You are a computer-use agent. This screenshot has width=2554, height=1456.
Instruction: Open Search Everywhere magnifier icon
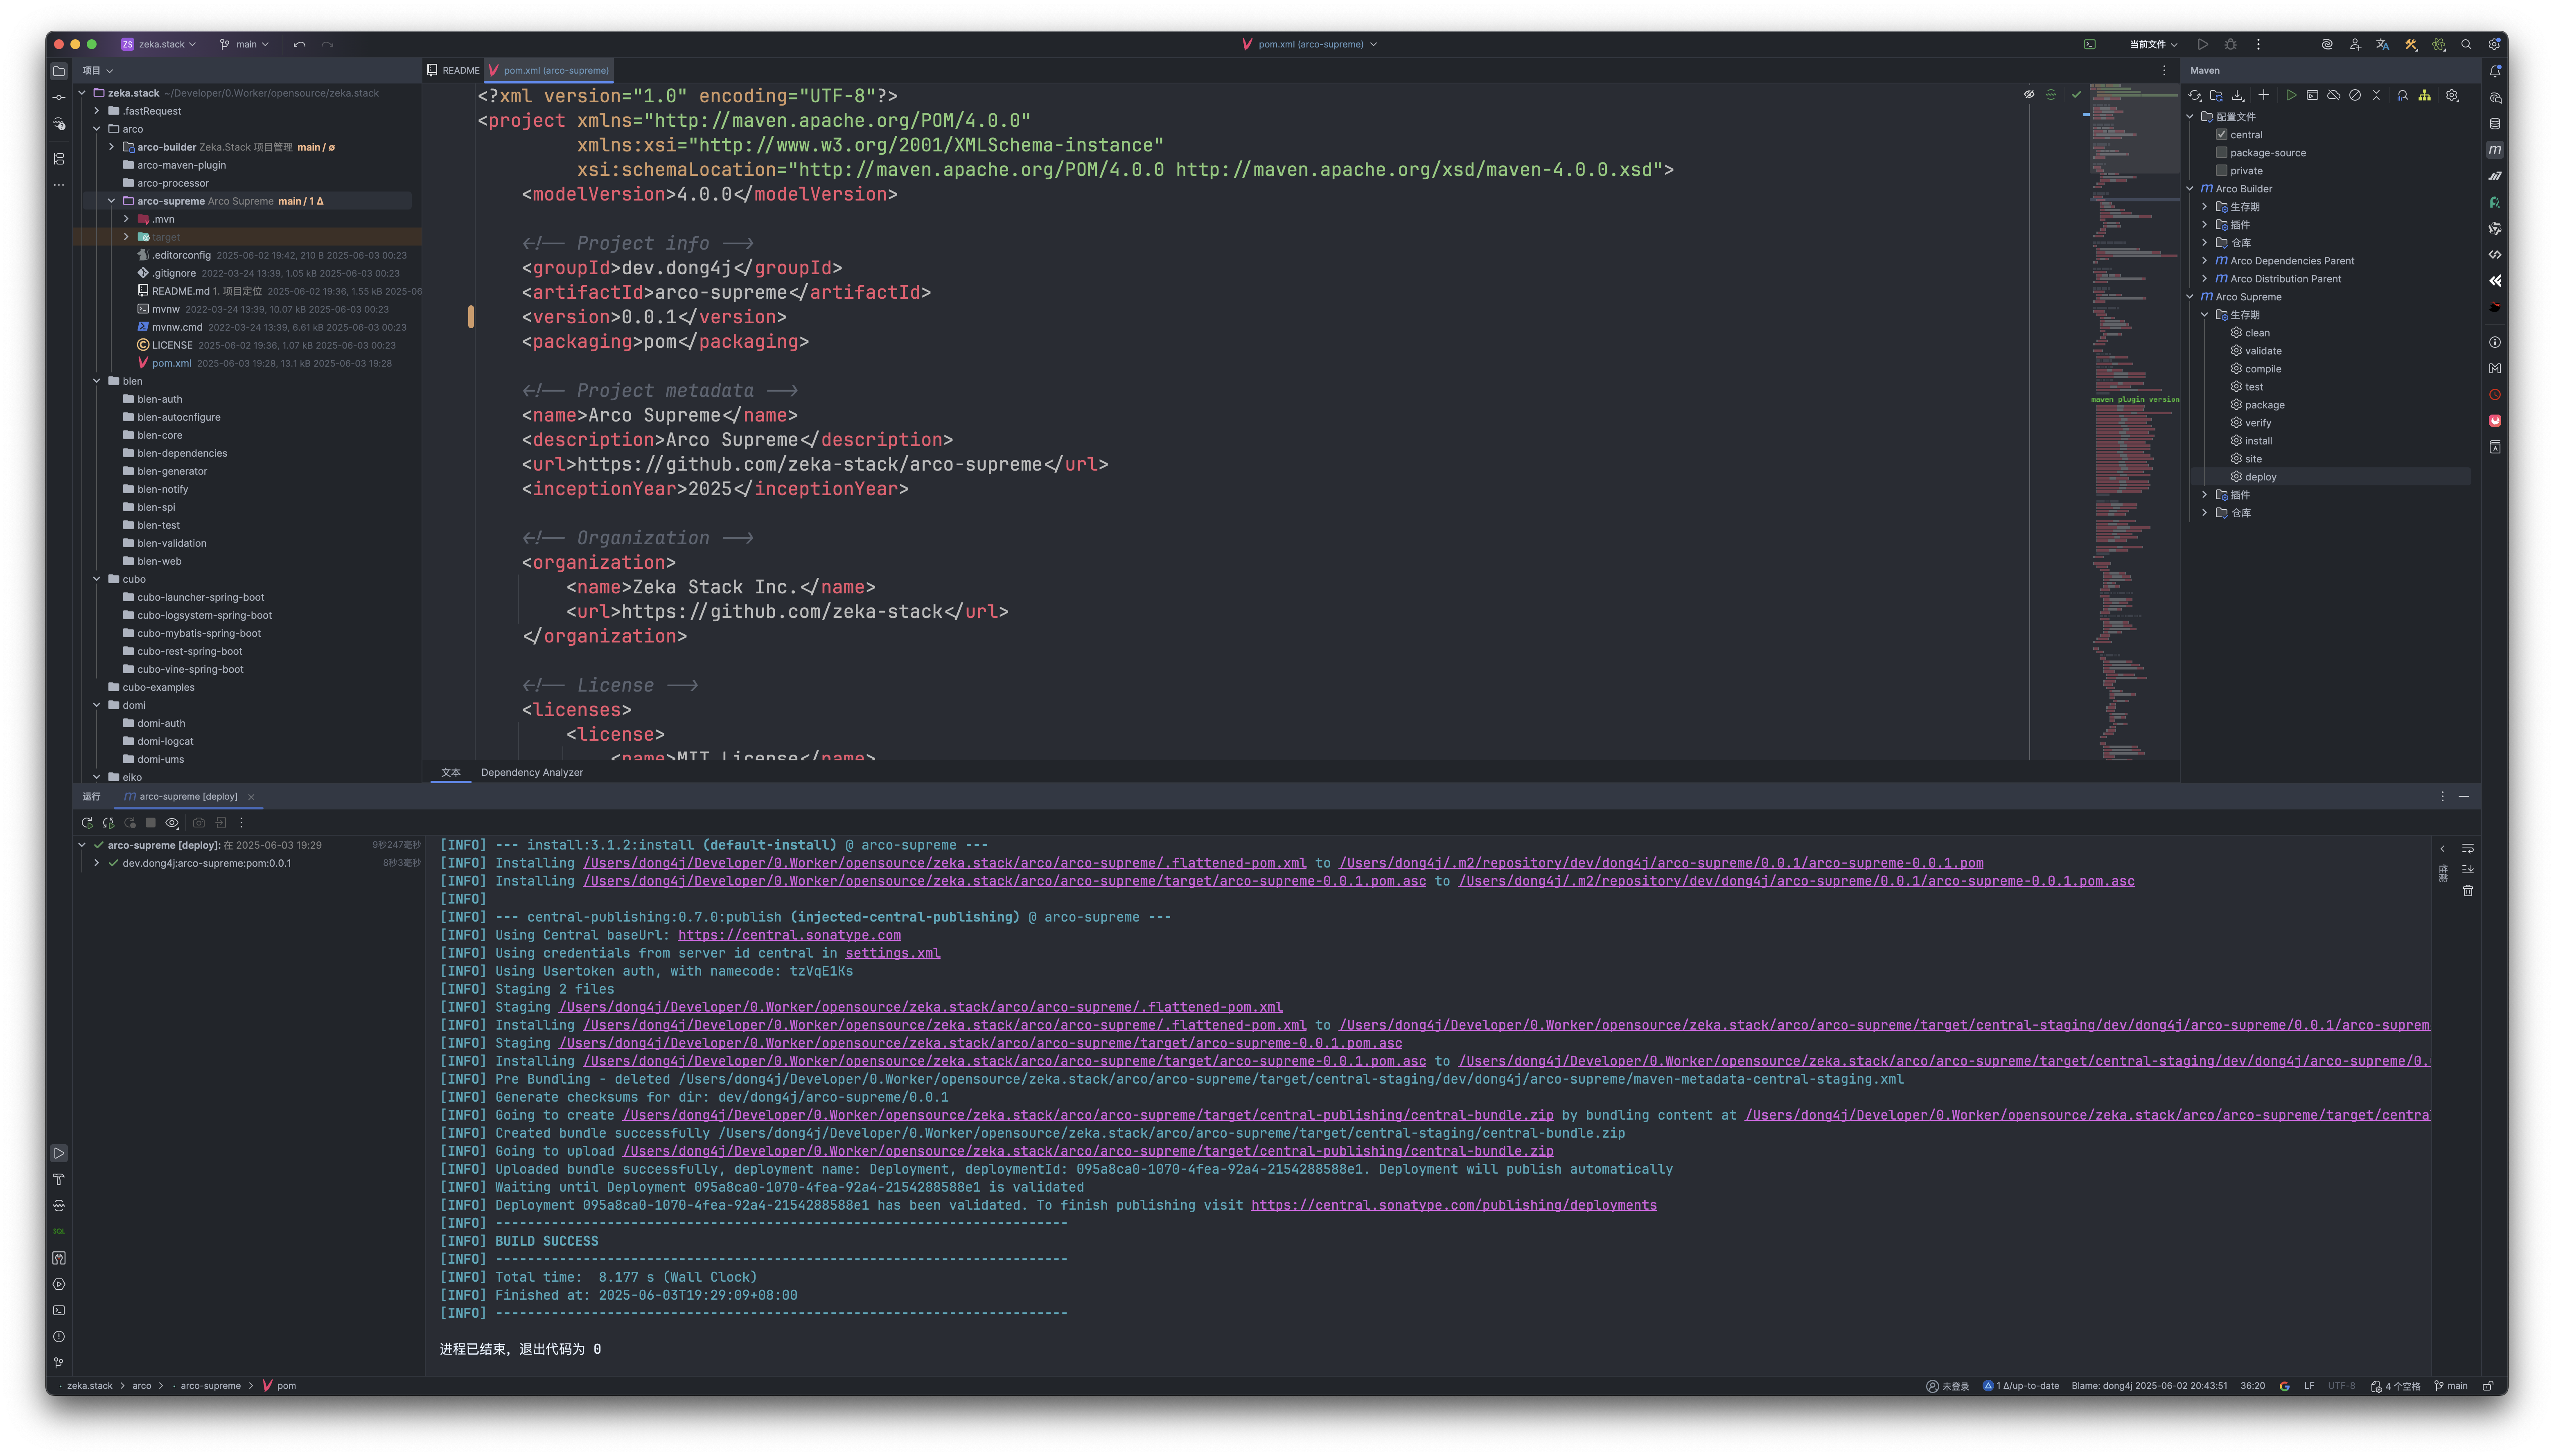click(2466, 44)
